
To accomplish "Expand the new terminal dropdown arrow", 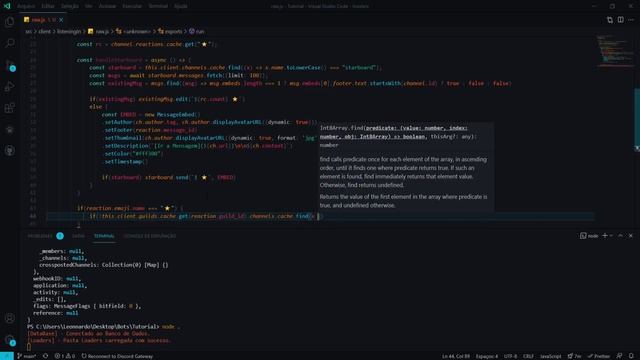I will tap(611, 236).
